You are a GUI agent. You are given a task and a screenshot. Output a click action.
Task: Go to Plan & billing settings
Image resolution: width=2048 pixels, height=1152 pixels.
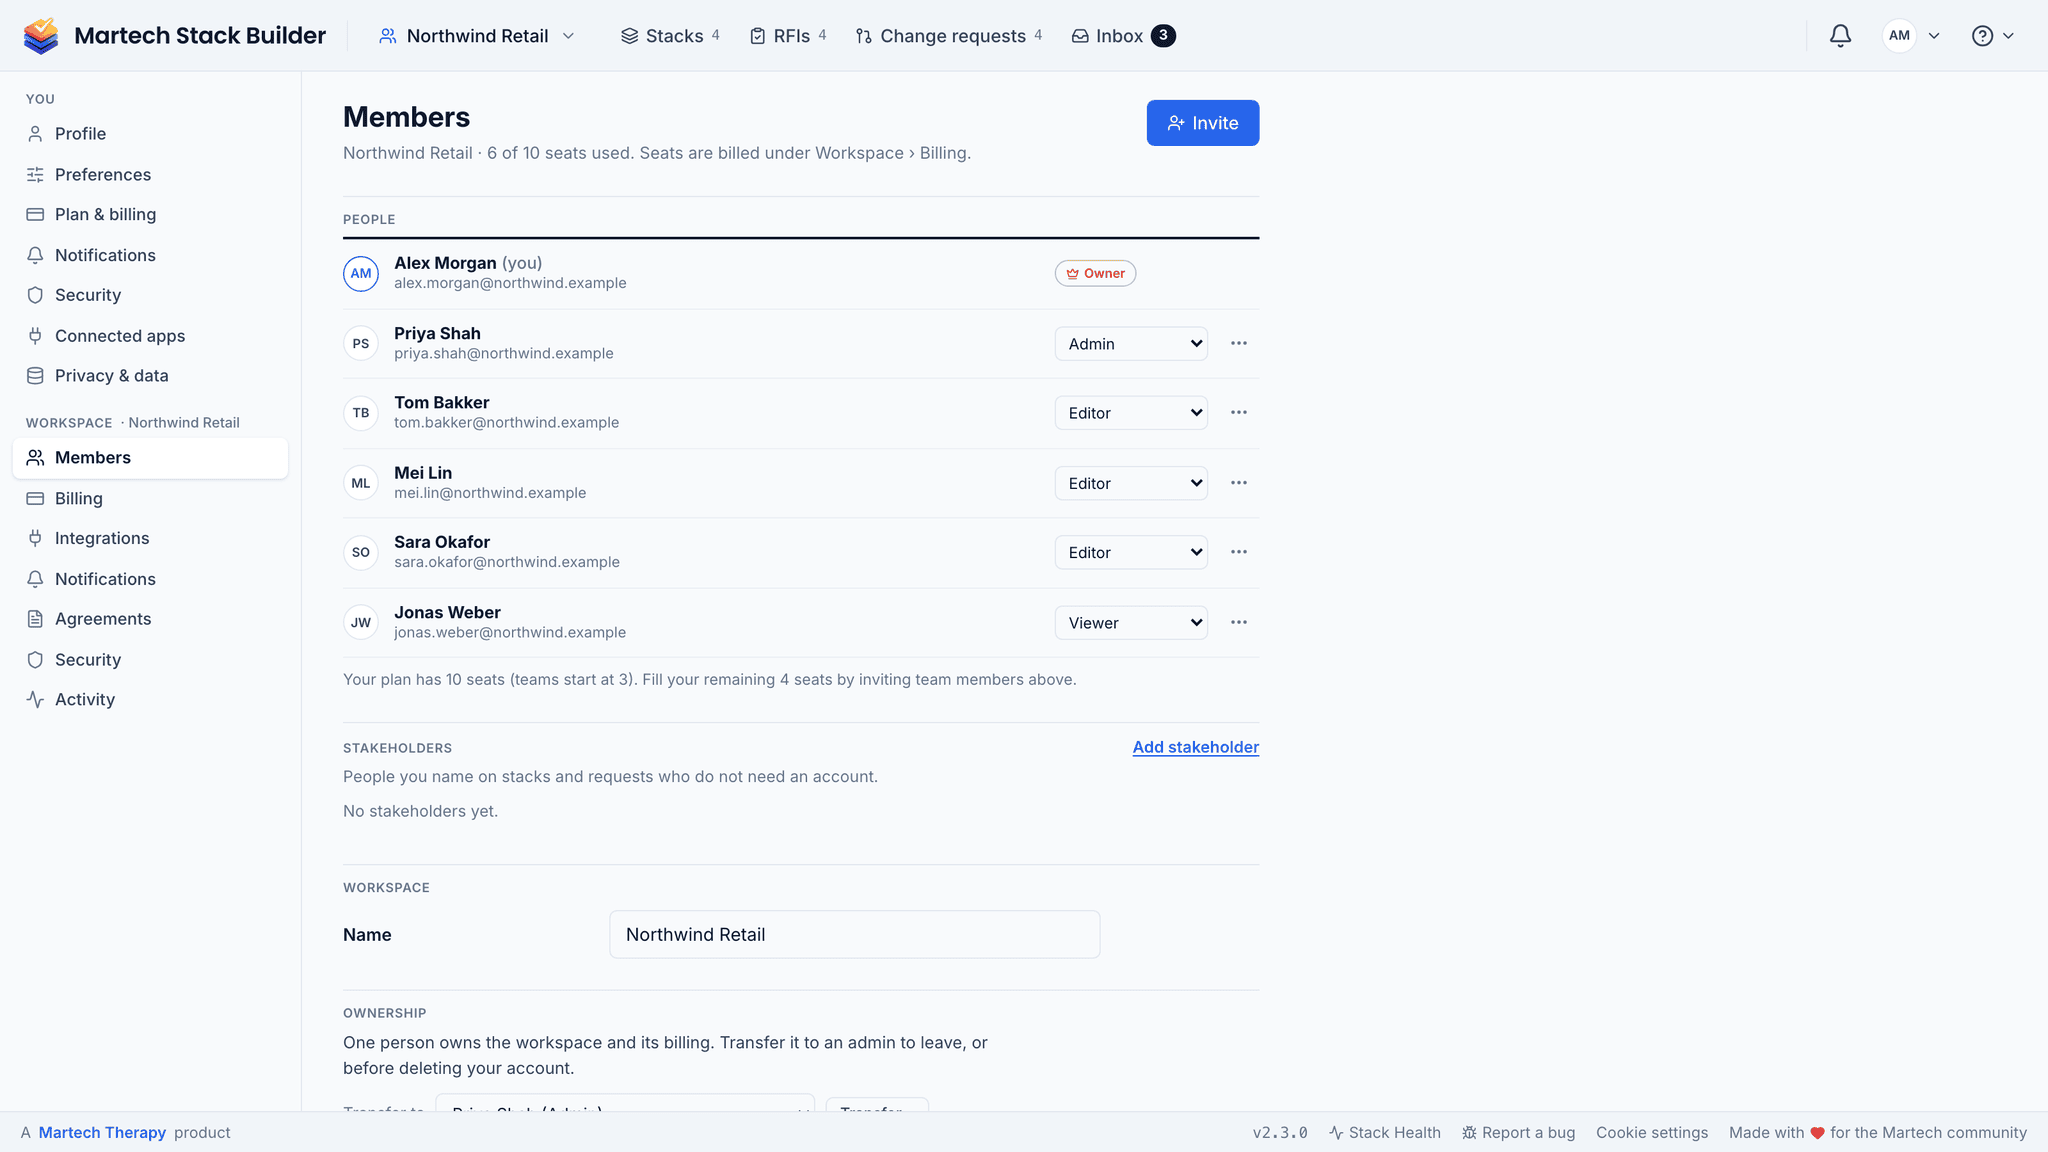150,214
